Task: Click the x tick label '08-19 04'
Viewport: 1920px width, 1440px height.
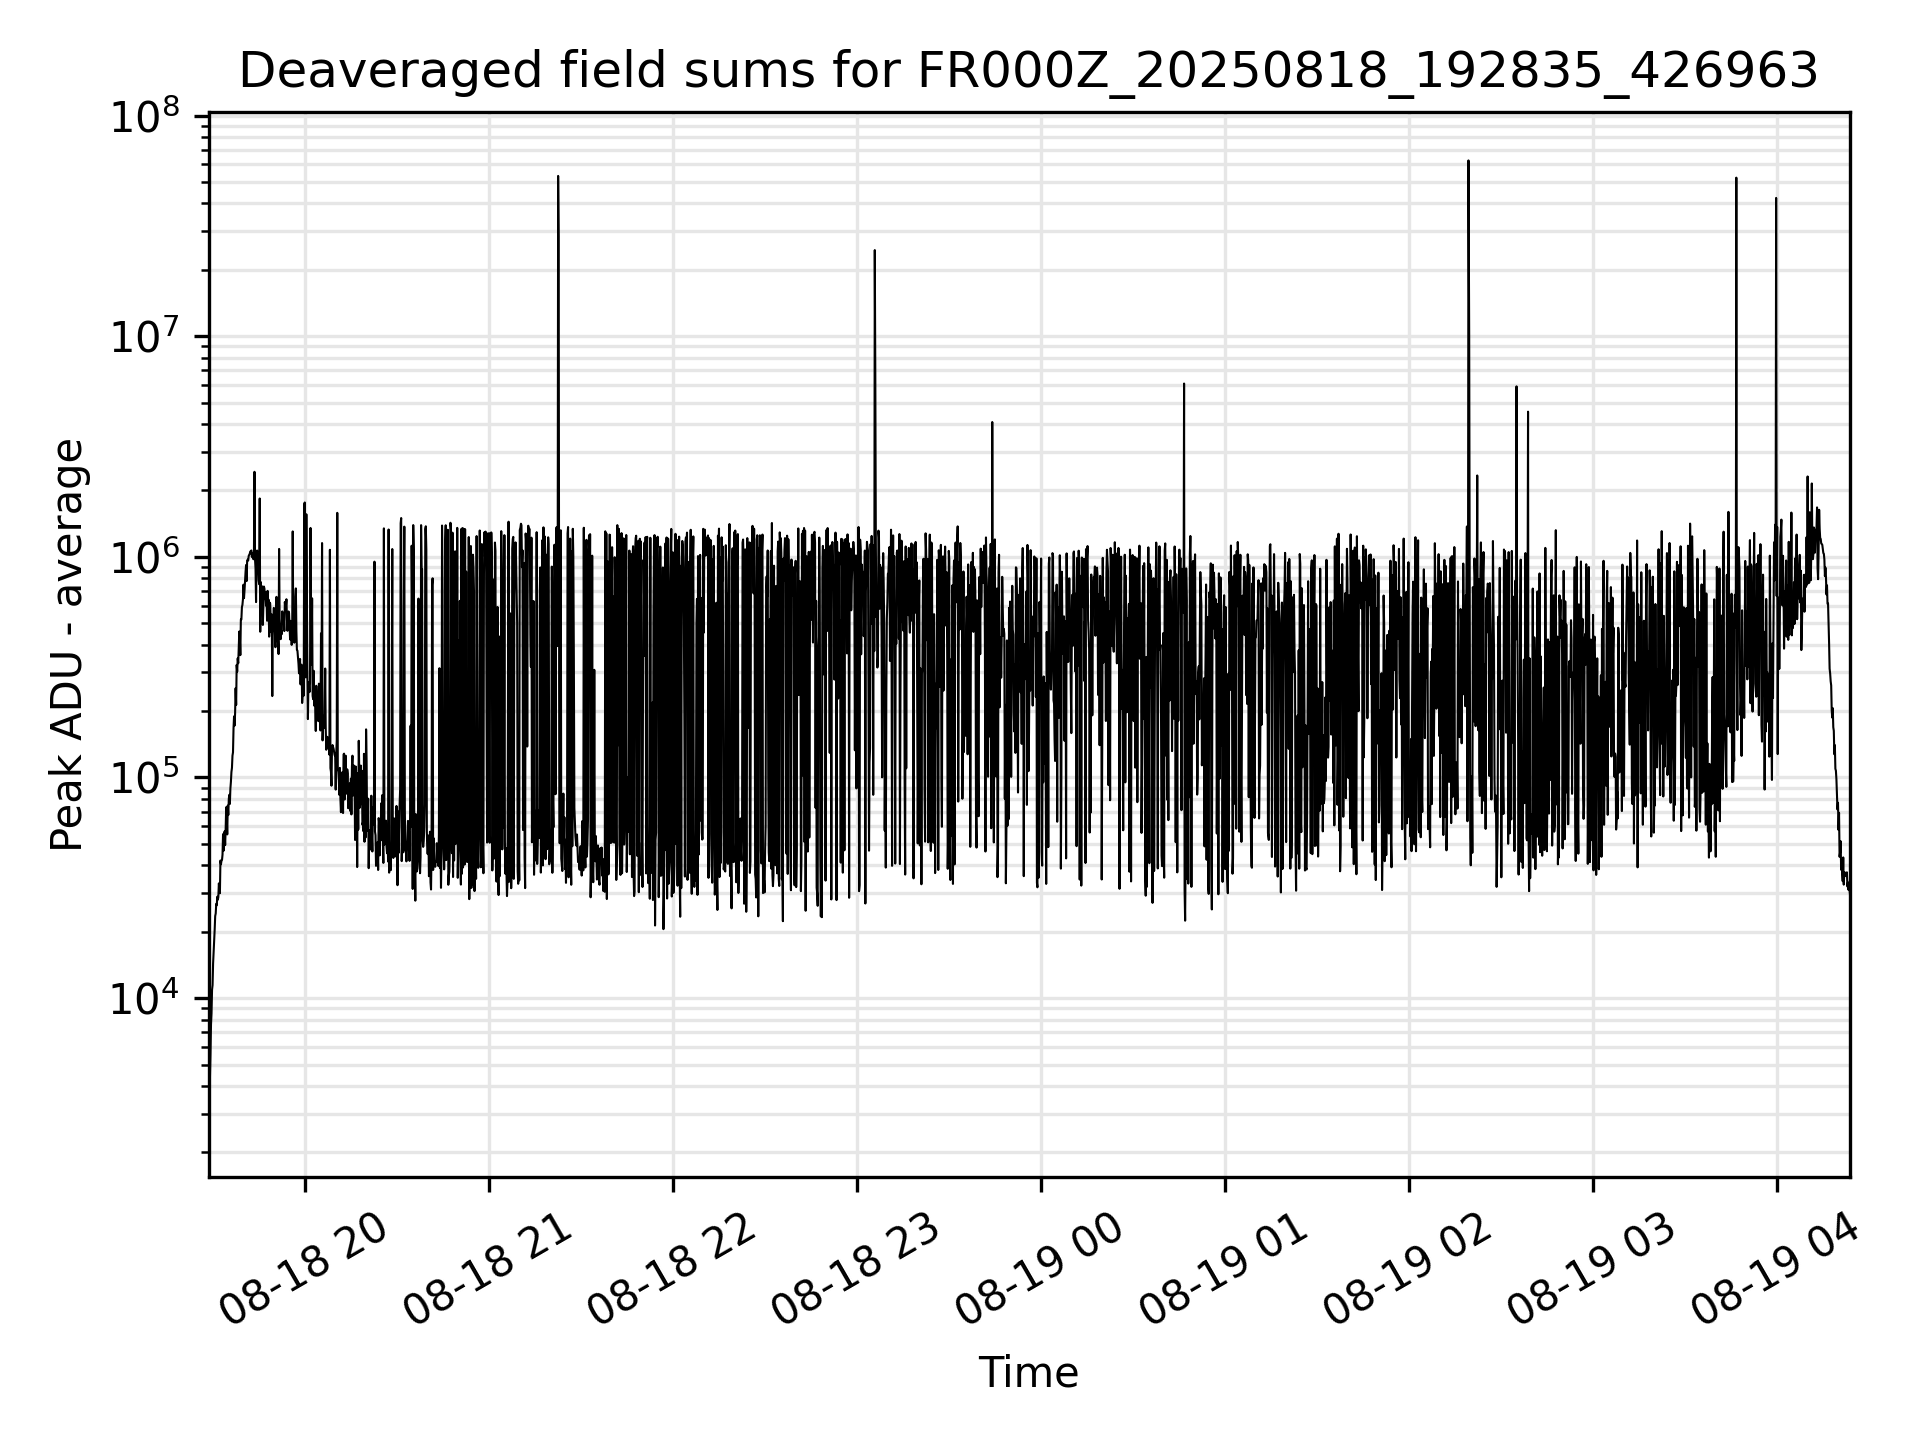Action: 1775,1268
